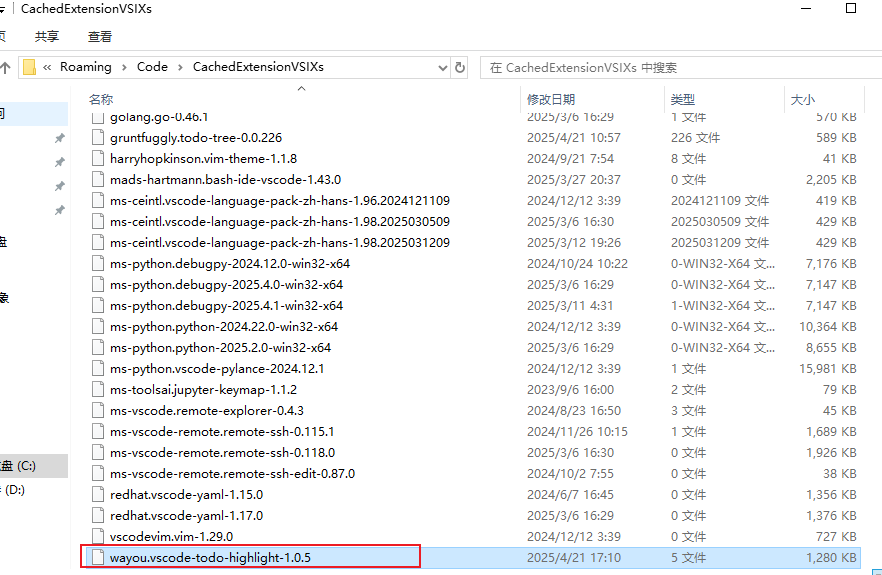Go up one folder level with the arrow
This screenshot has height=575, width=882.
click(6, 68)
